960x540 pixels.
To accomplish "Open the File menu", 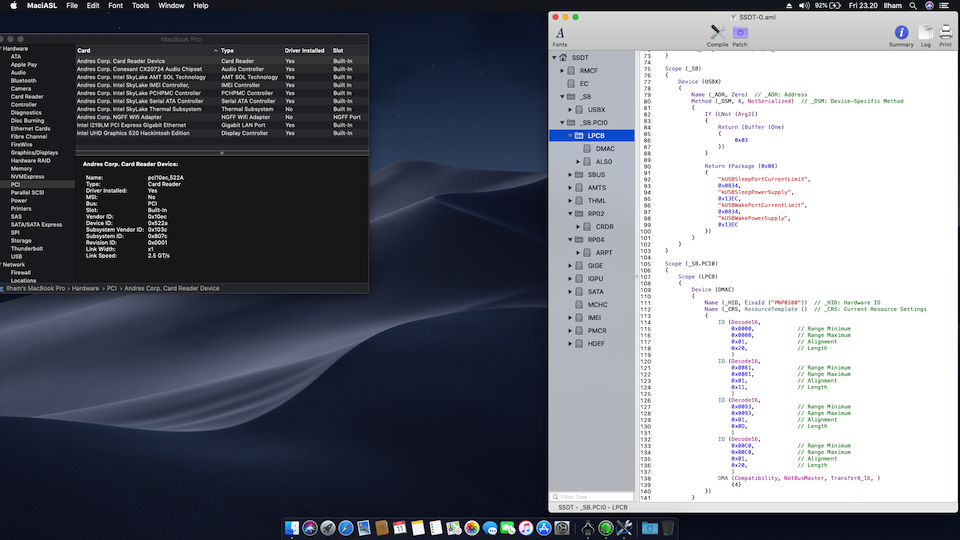I will coord(72,6).
